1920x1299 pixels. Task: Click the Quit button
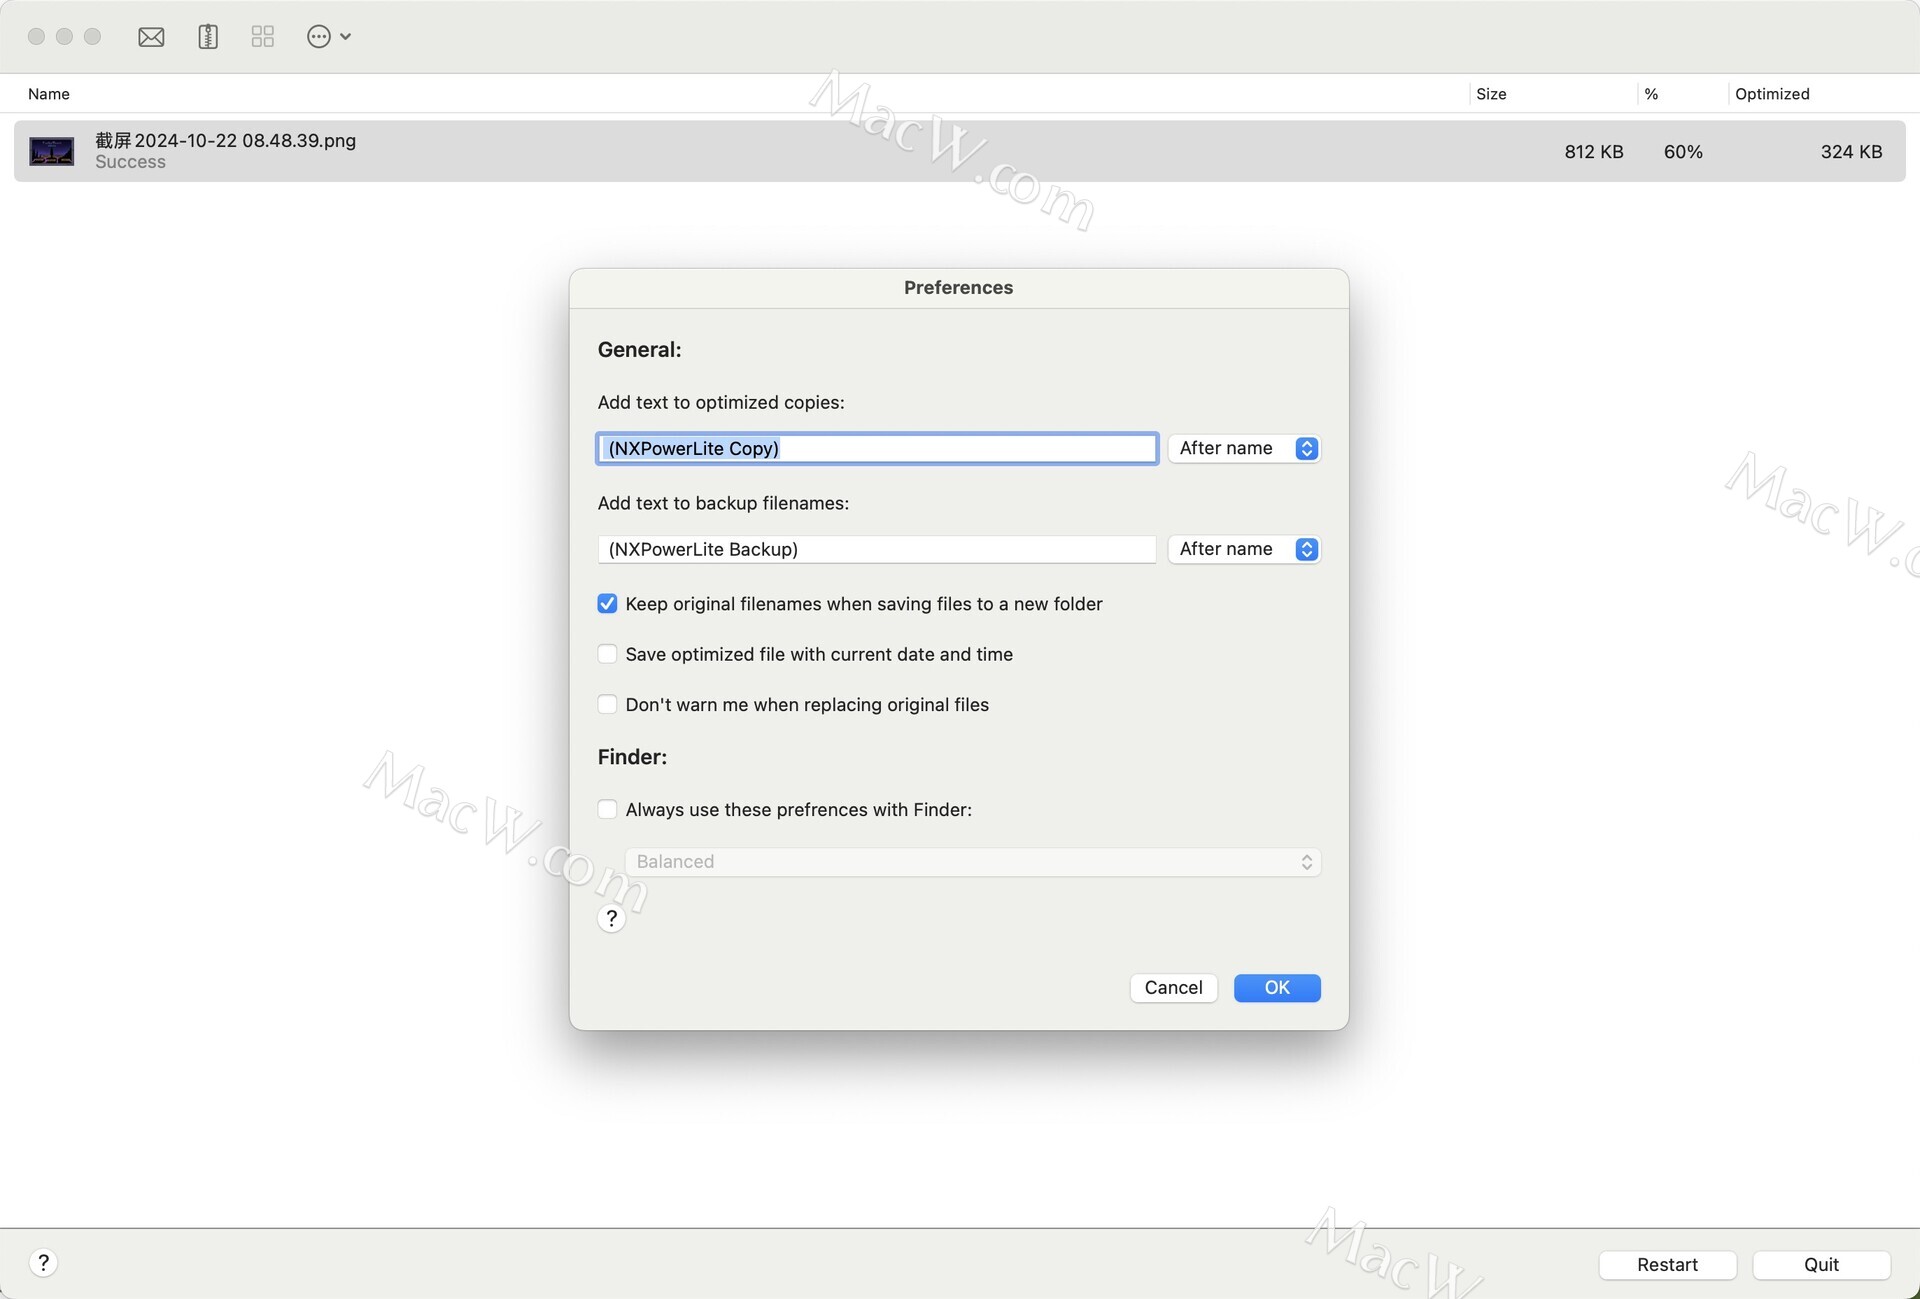coord(1821,1264)
